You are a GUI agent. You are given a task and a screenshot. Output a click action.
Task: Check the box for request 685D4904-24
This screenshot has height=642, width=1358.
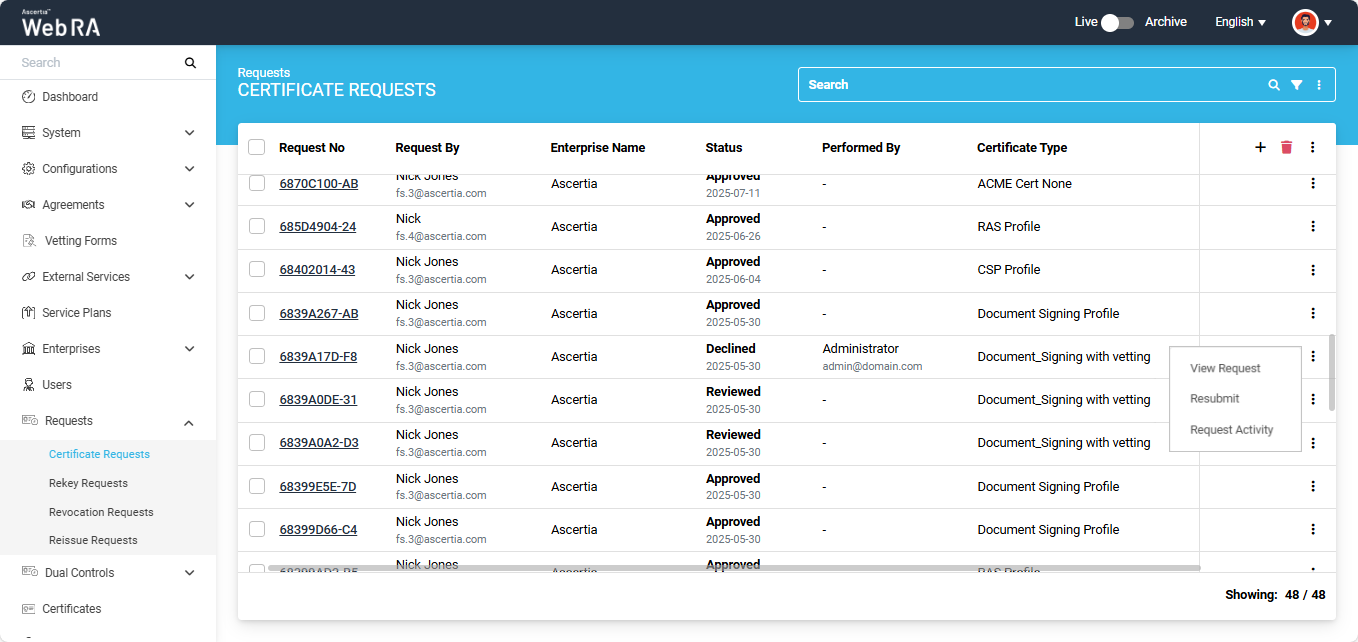point(257,226)
